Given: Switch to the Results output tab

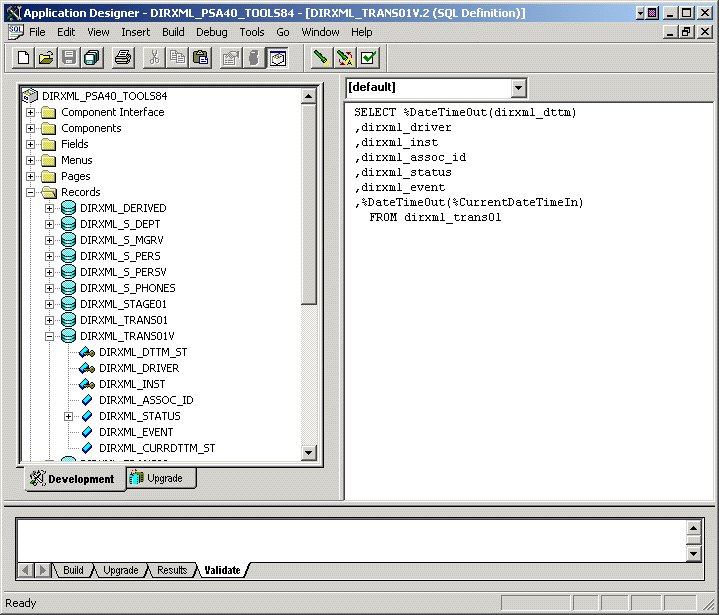Looking at the screenshot, I should (171, 570).
